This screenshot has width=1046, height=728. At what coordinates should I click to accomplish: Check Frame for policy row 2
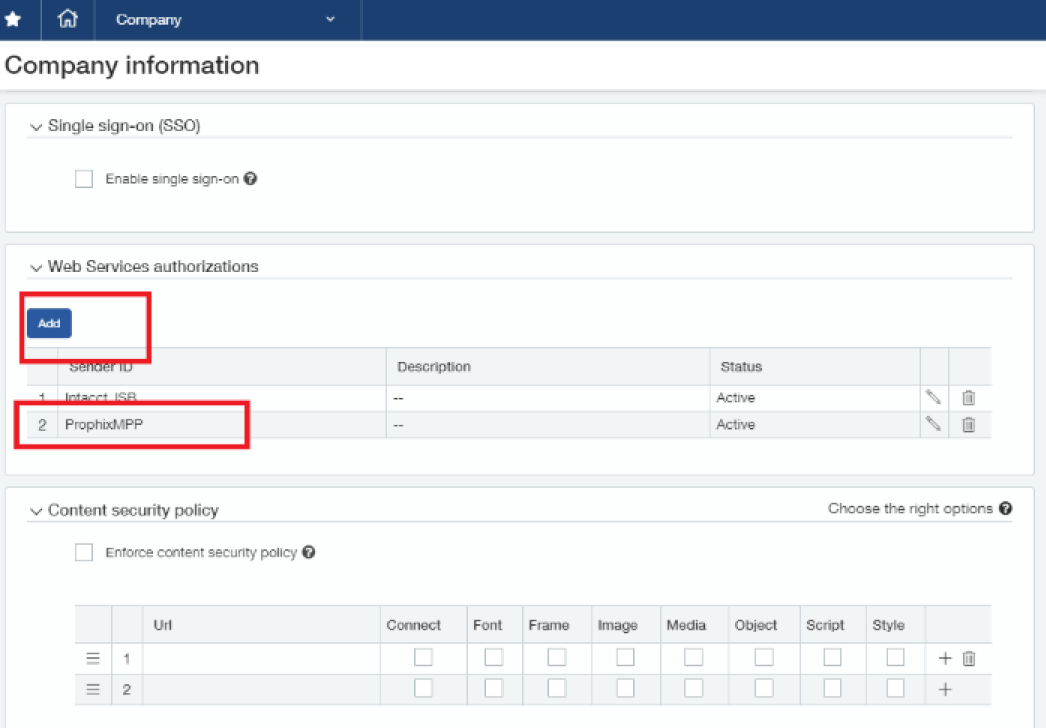coord(556,688)
